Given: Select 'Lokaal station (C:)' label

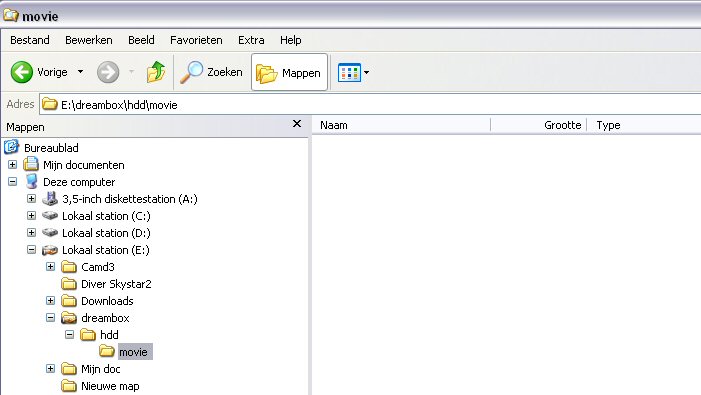Looking at the screenshot, I should click(x=106, y=216).
